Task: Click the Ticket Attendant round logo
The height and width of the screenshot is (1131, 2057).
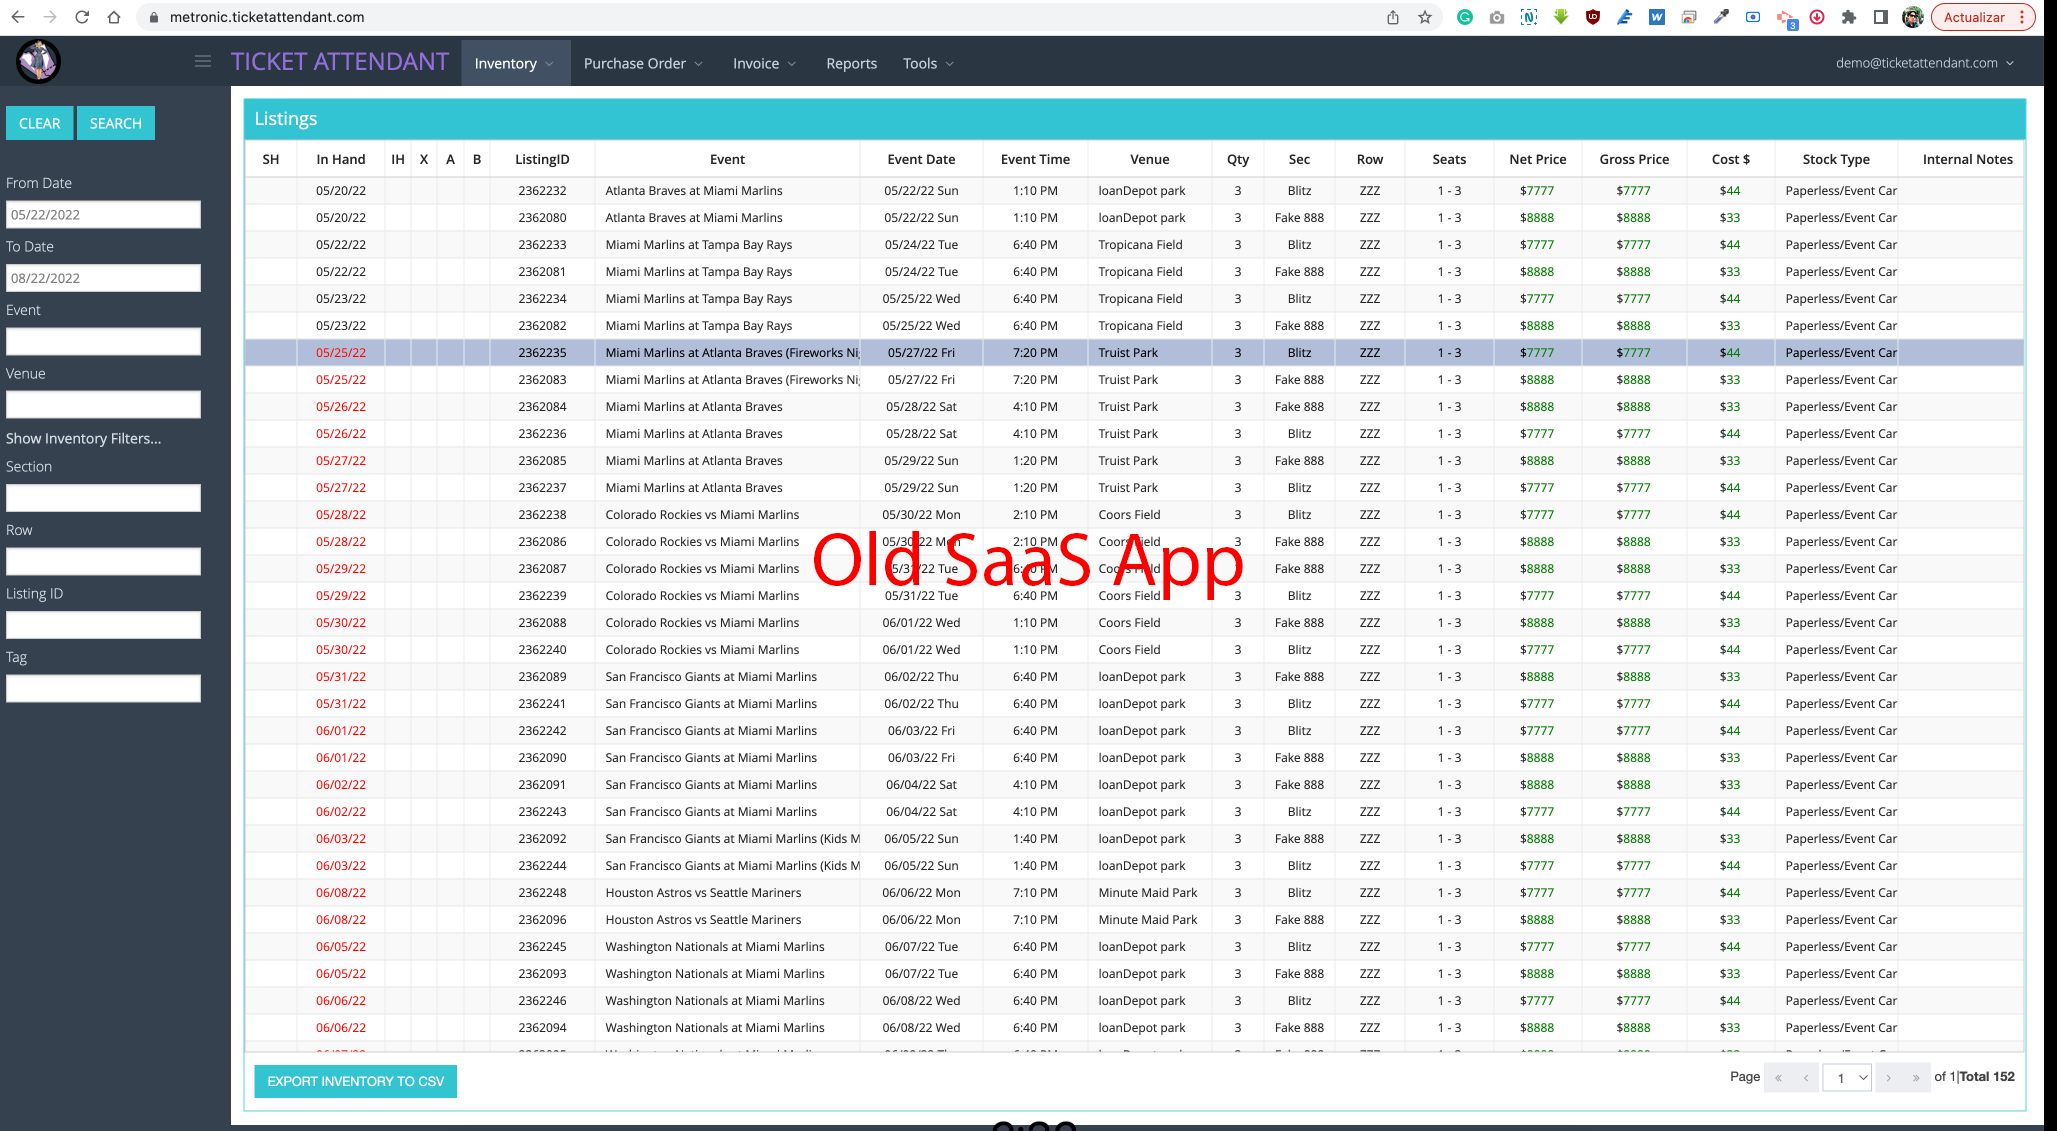Action: coord(38,62)
